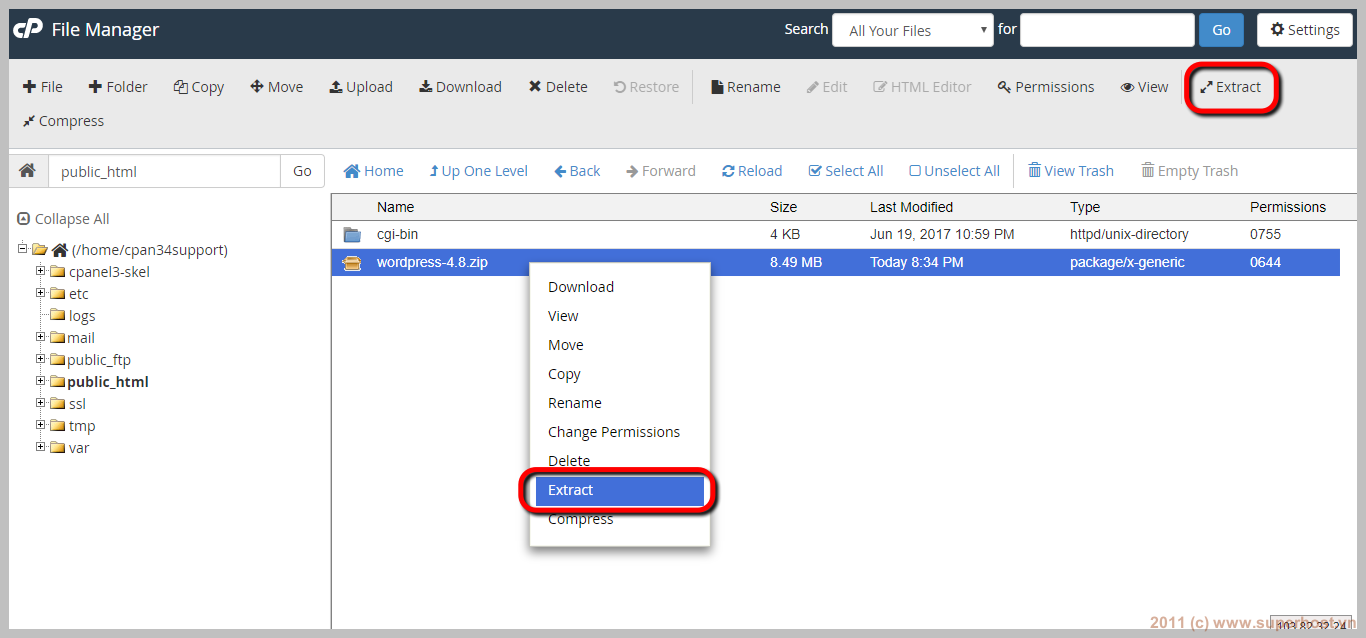Click Rename in the toolbar
The height and width of the screenshot is (638, 1366).
tap(746, 87)
